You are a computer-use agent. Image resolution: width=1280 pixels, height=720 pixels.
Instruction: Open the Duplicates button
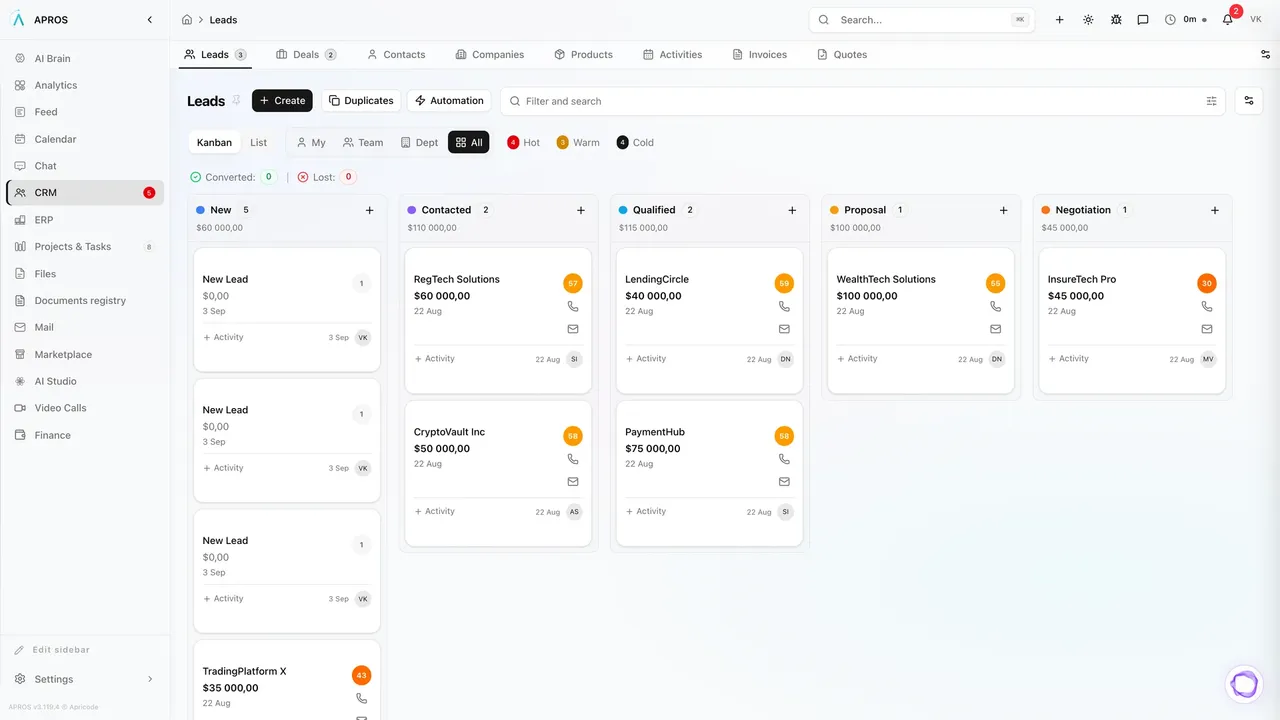361,101
